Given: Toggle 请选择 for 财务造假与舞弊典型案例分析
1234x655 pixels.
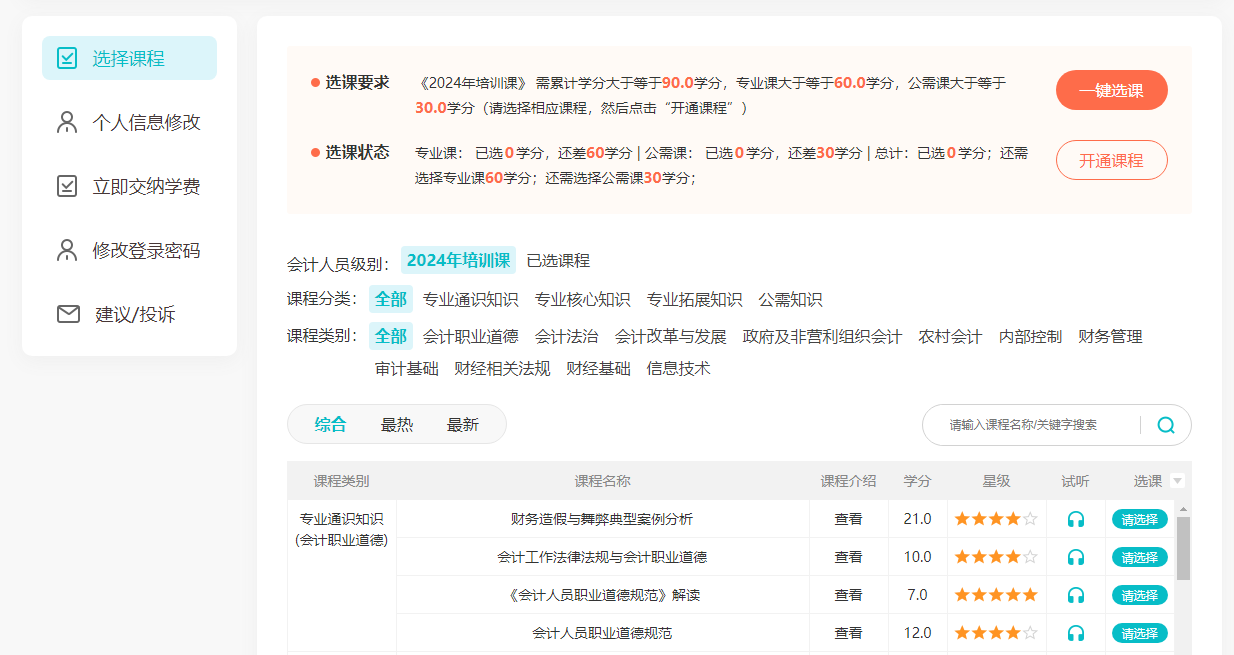Looking at the screenshot, I should click(1139, 519).
